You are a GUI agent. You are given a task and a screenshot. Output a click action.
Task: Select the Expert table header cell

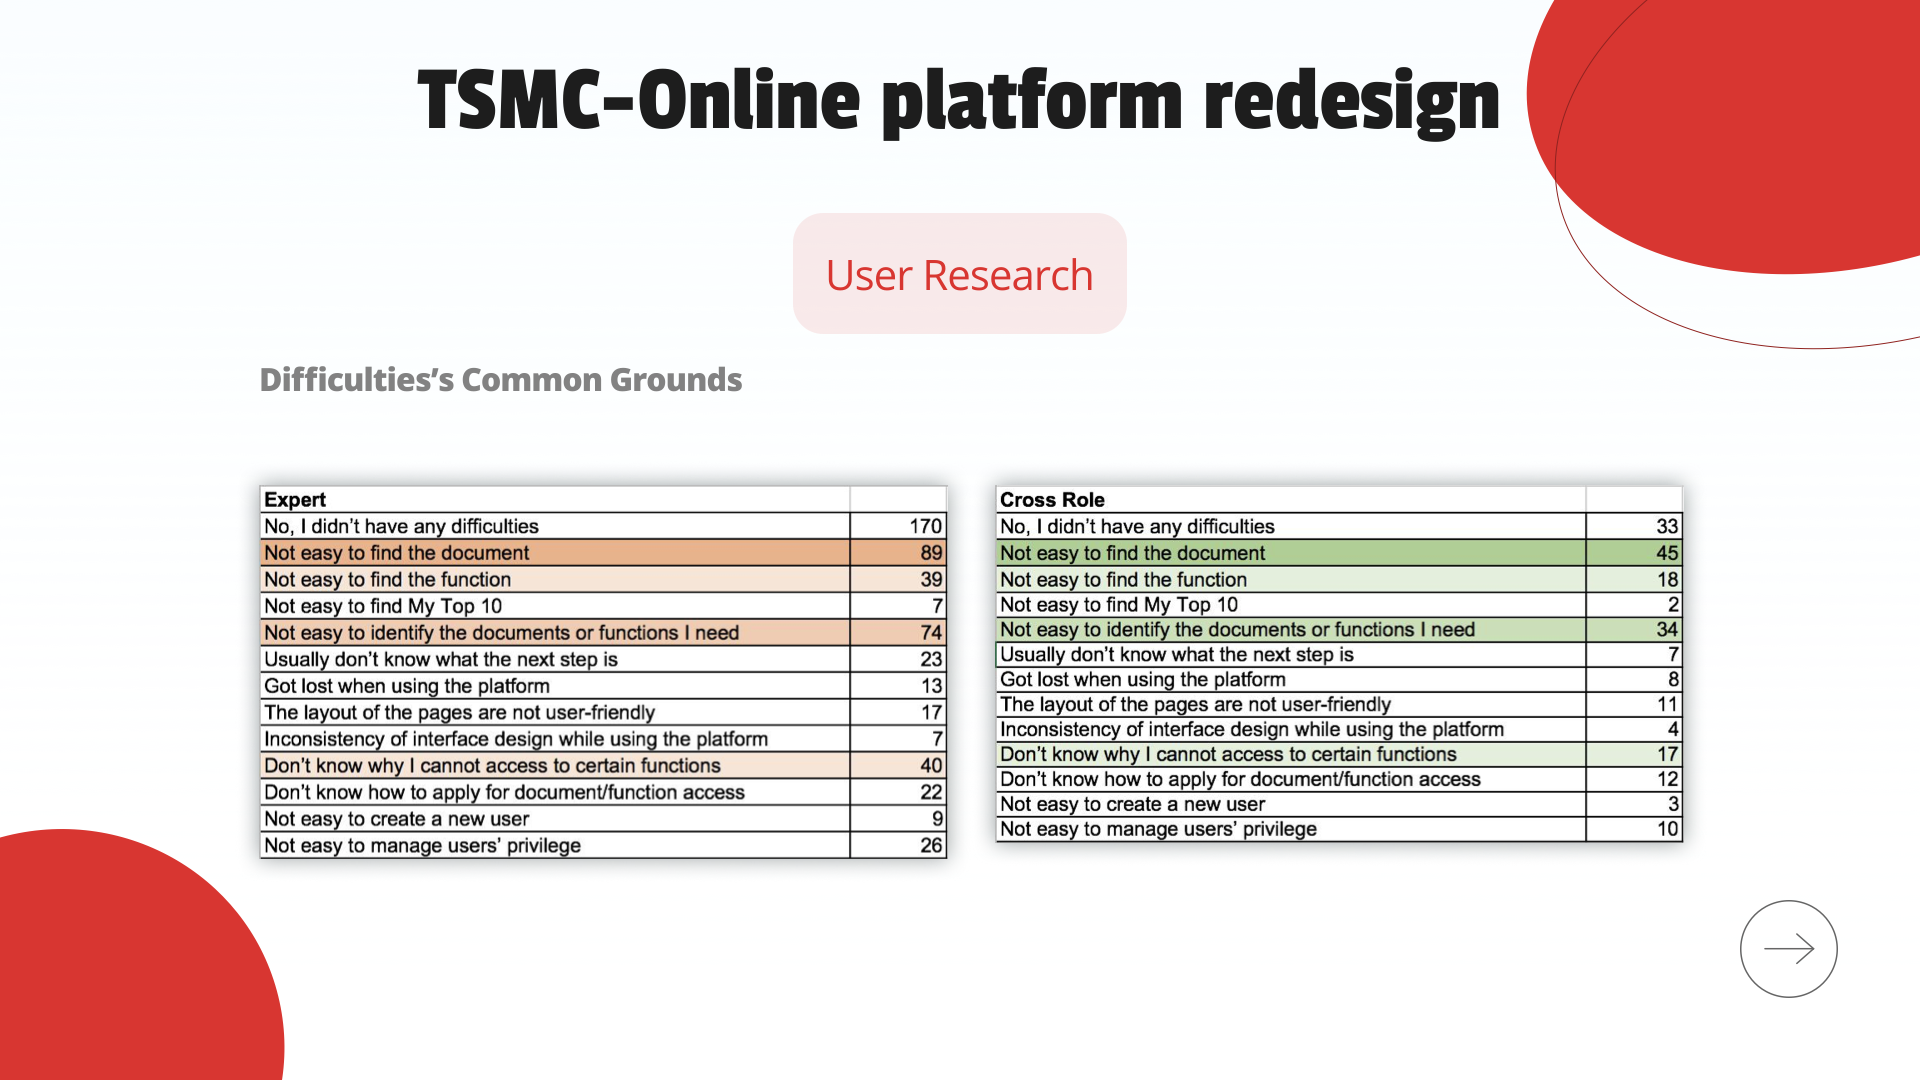coord(555,499)
